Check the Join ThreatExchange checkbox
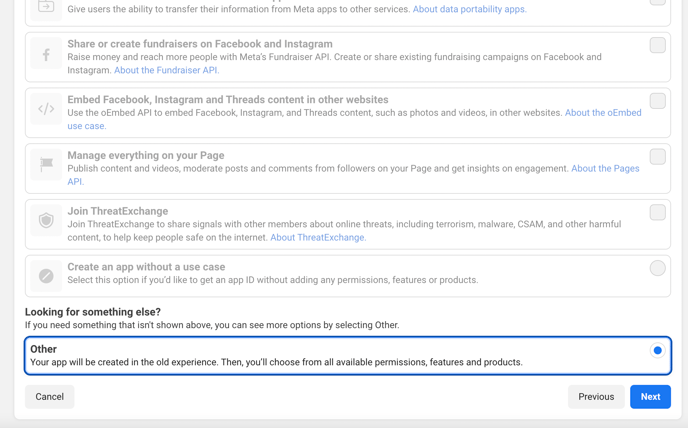The height and width of the screenshot is (428, 688). pyautogui.click(x=657, y=212)
